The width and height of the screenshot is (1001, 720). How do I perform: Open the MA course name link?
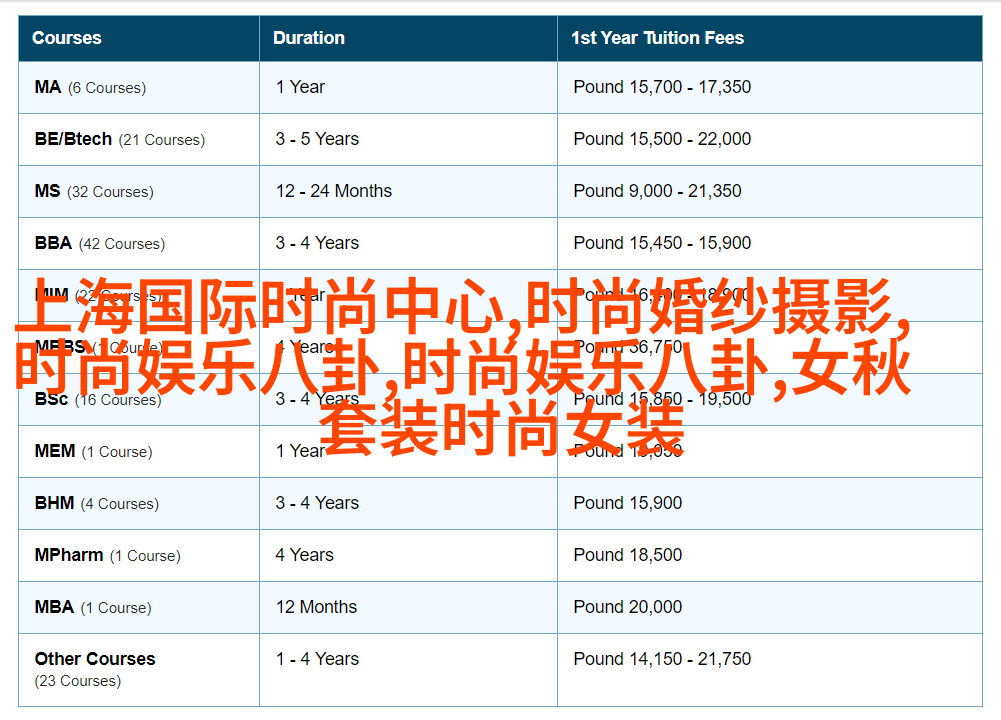tap(48, 87)
